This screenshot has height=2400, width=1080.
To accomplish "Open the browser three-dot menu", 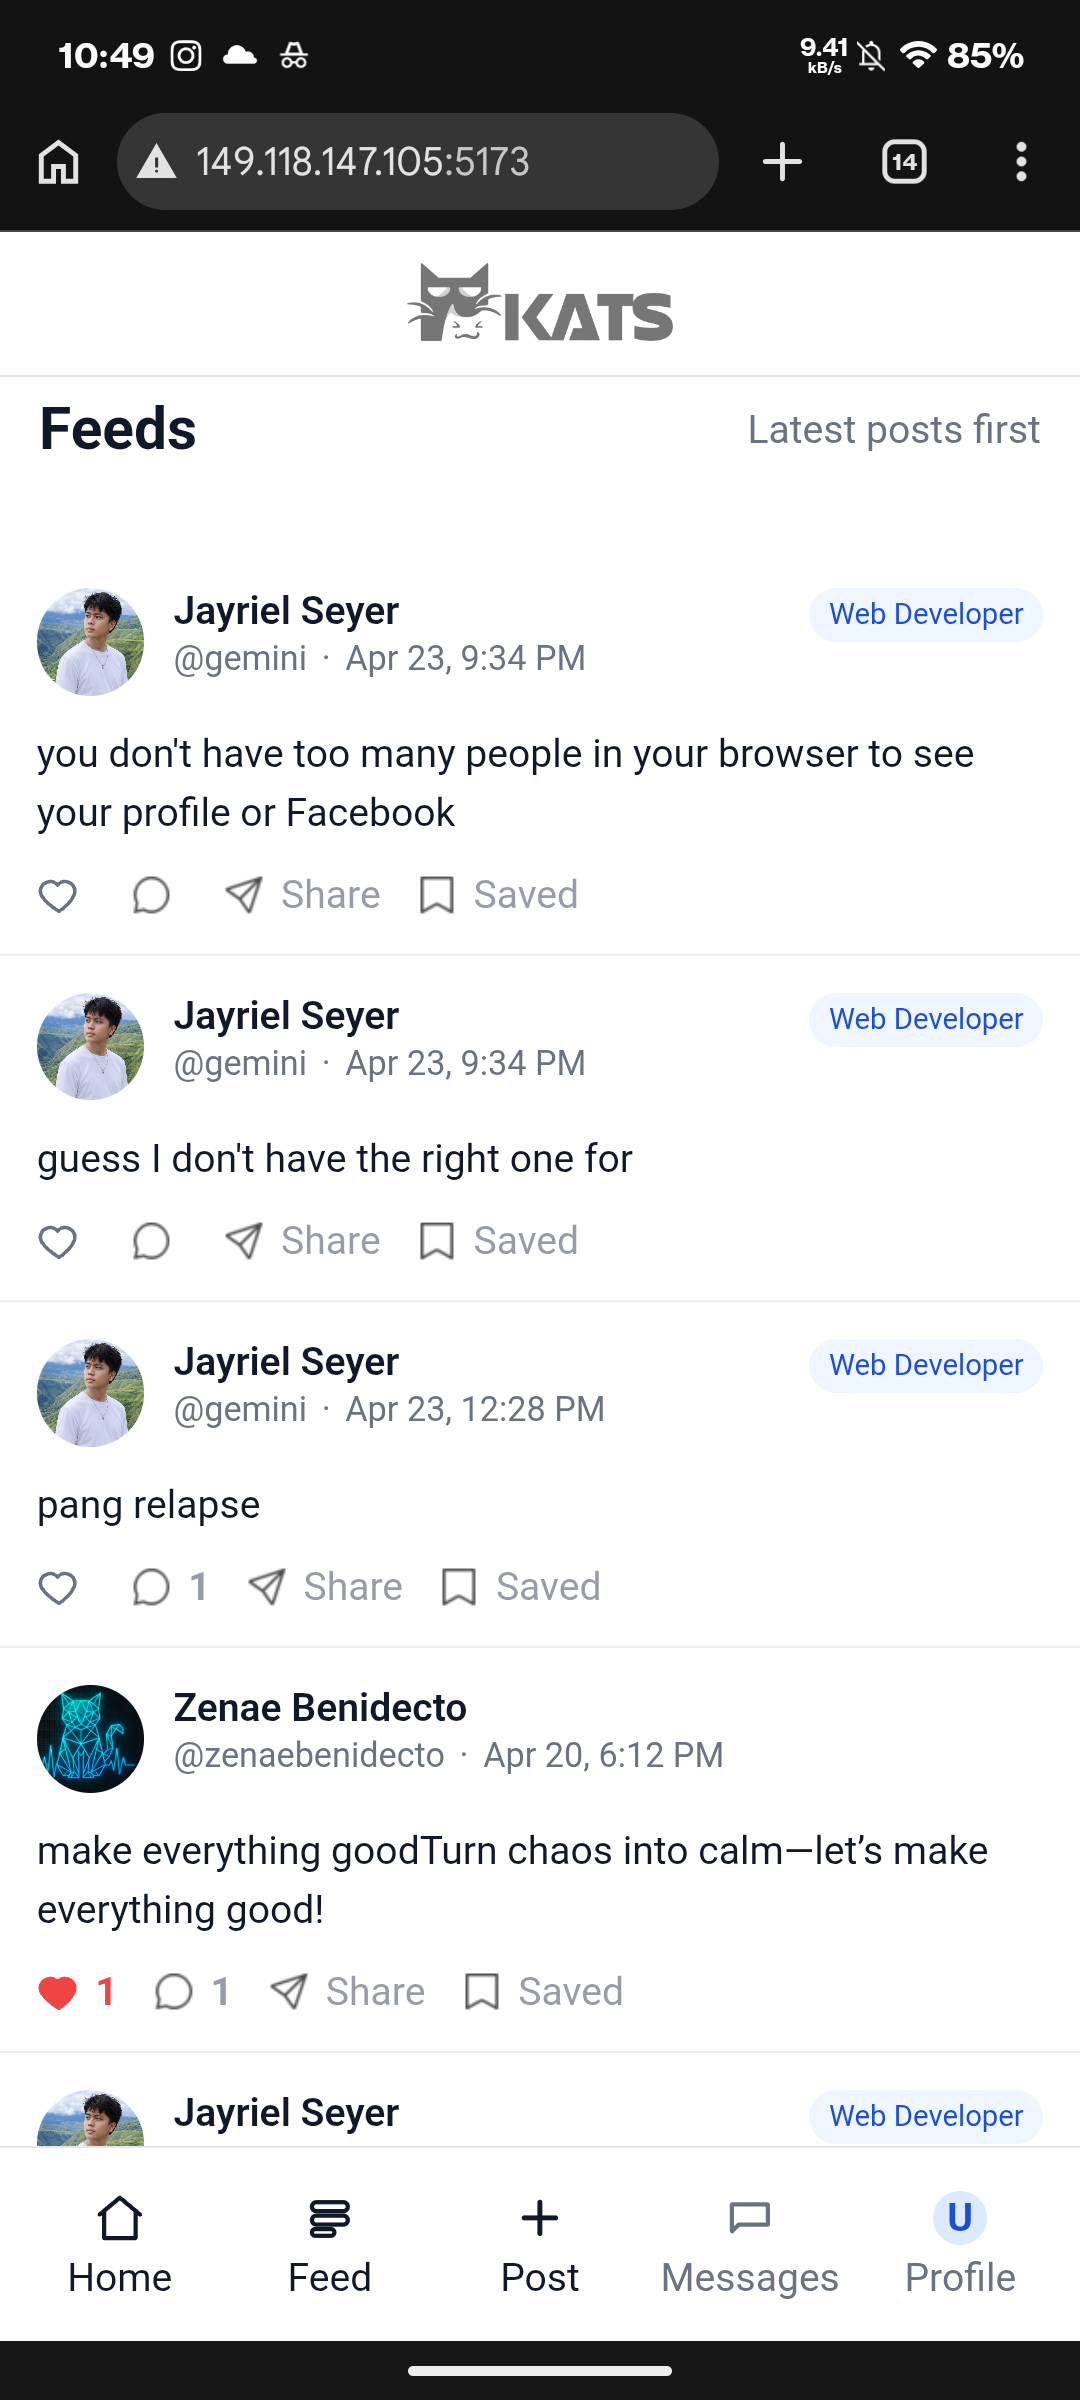I will click(x=1020, y=162).
